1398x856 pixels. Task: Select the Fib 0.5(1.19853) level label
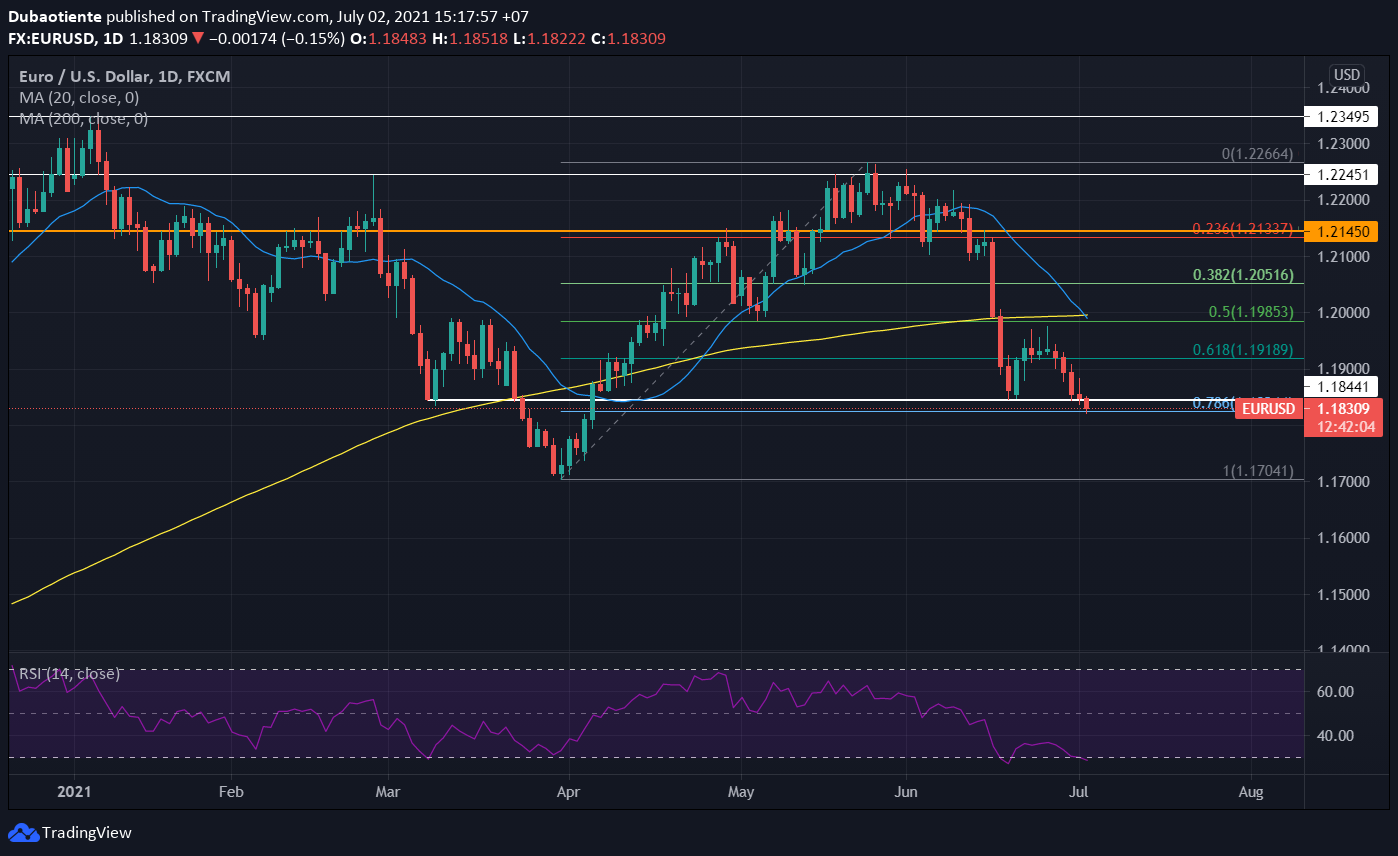(1251, 312)
